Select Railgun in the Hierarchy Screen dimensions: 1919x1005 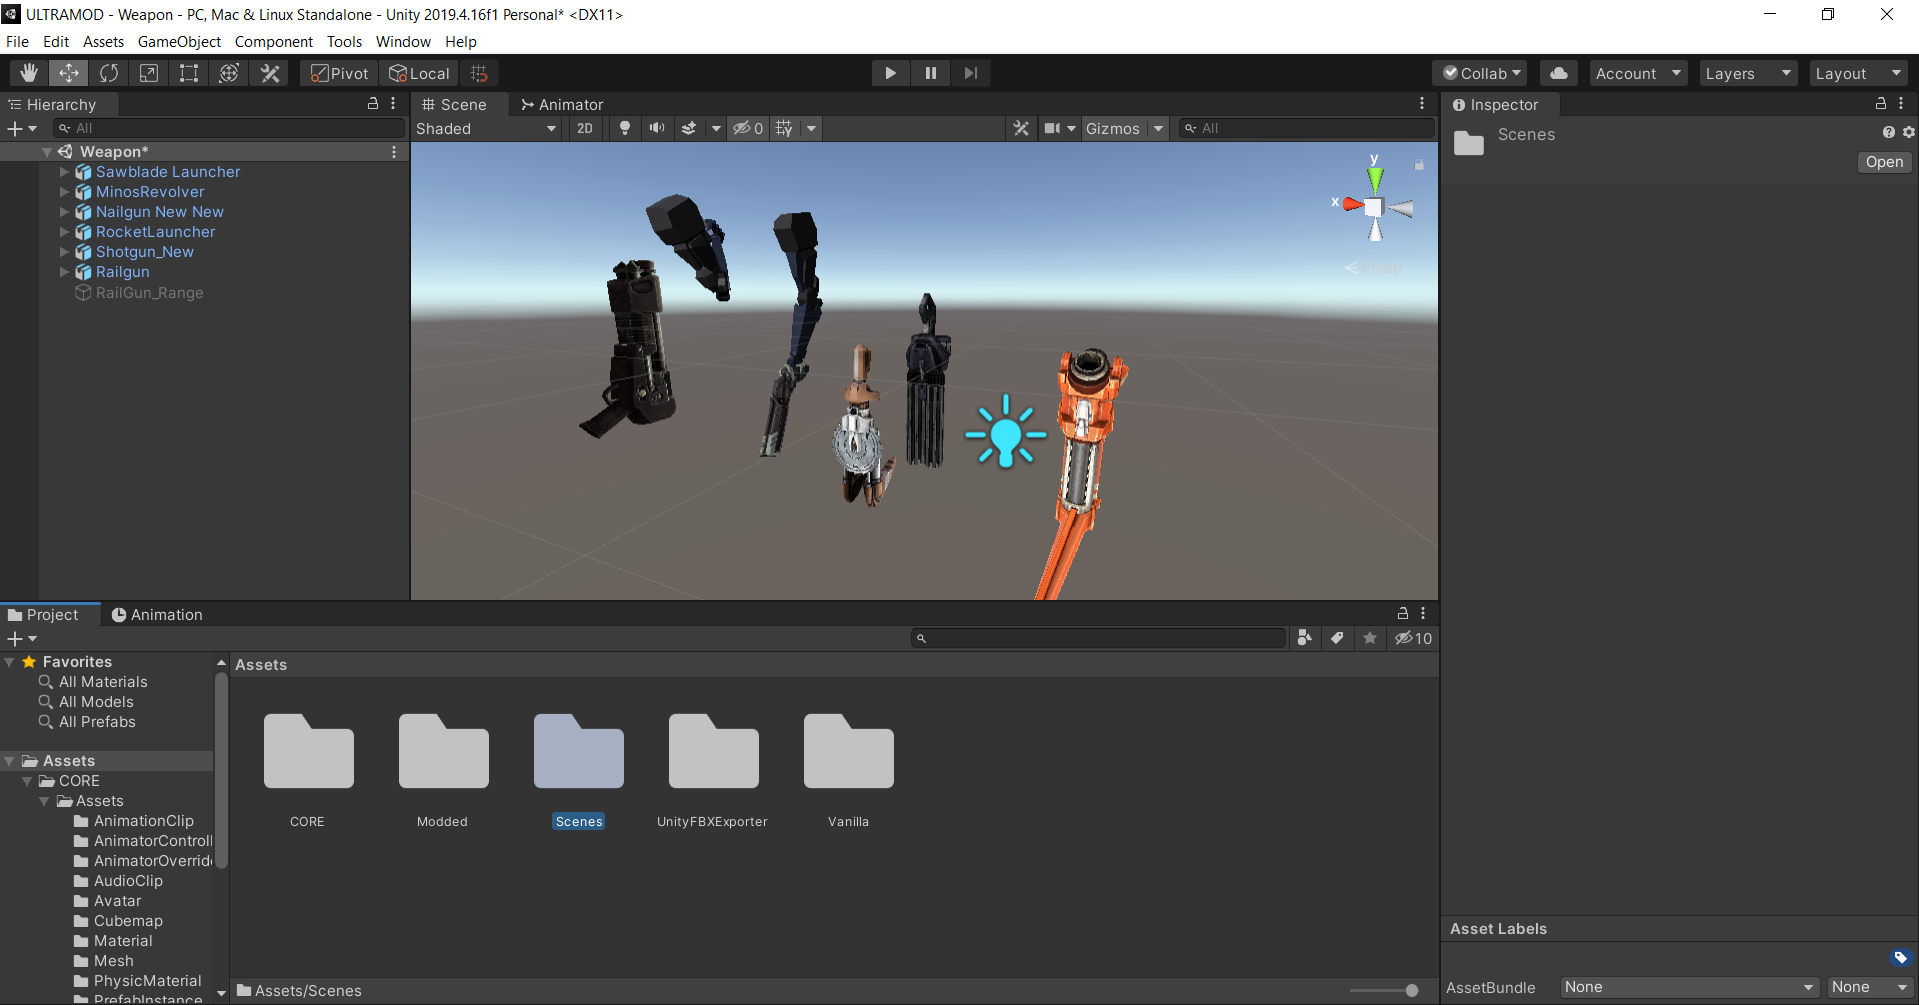(x=122, y=272)
